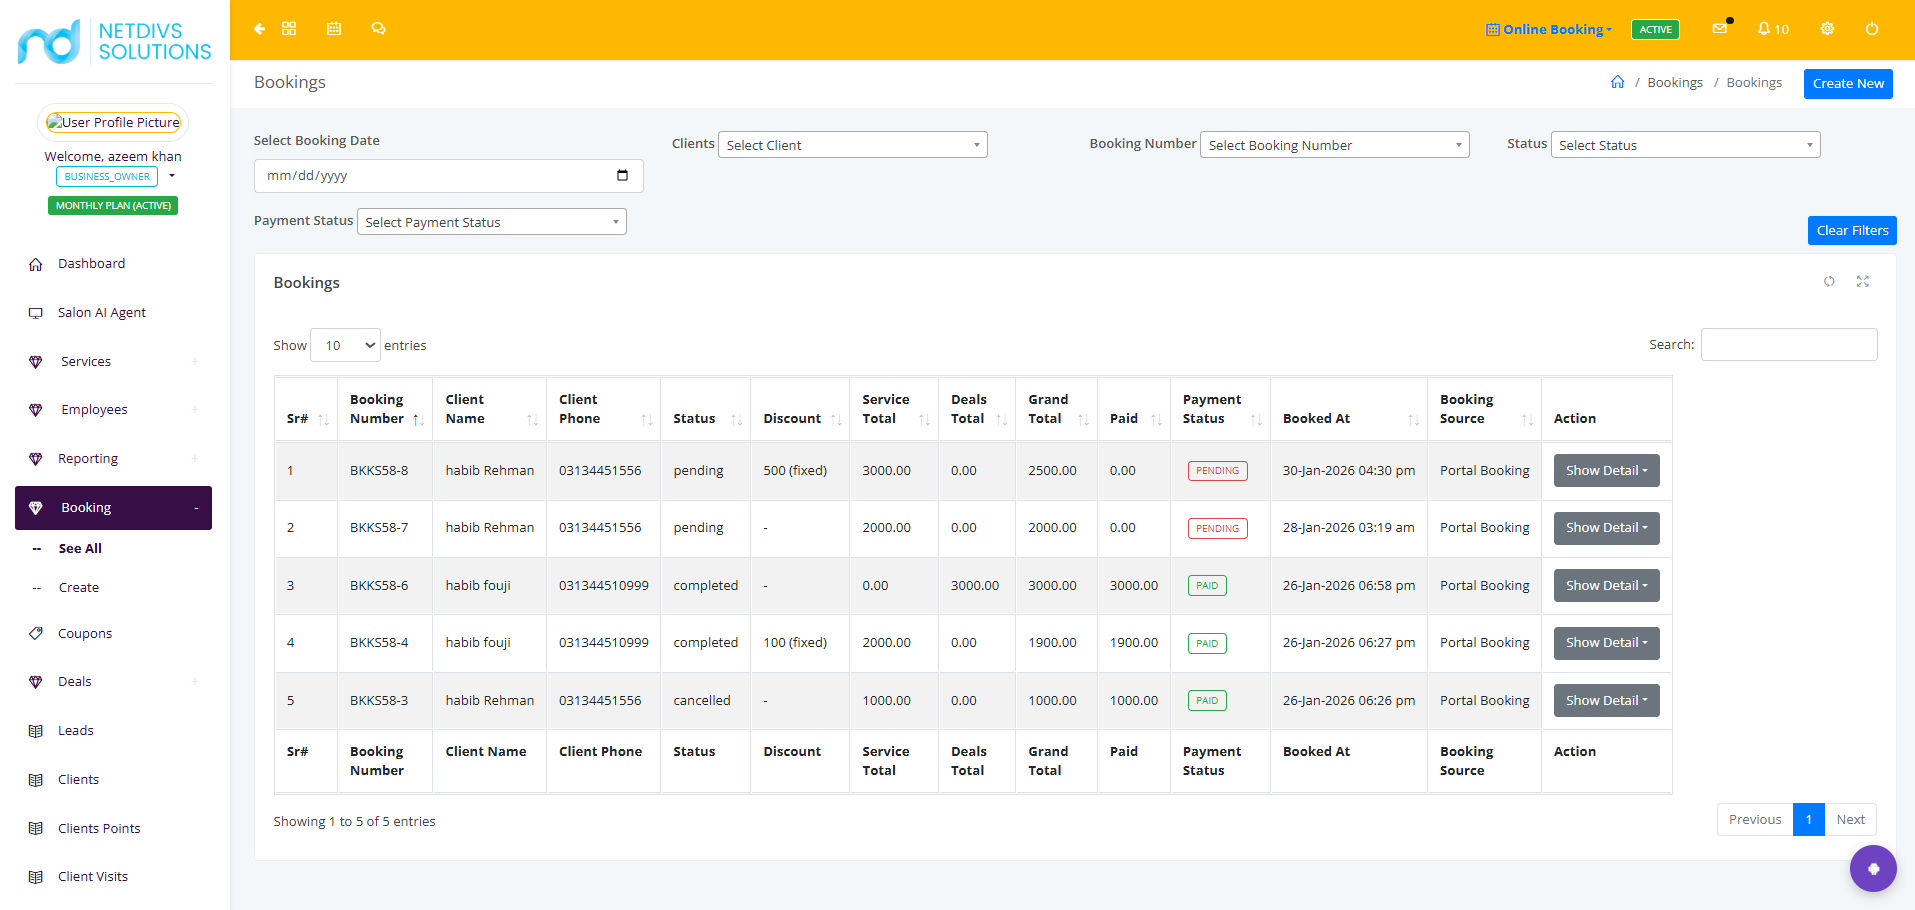Open the grid apps icon in header
The image size is (1915, 910).
(x=289, y=29)
